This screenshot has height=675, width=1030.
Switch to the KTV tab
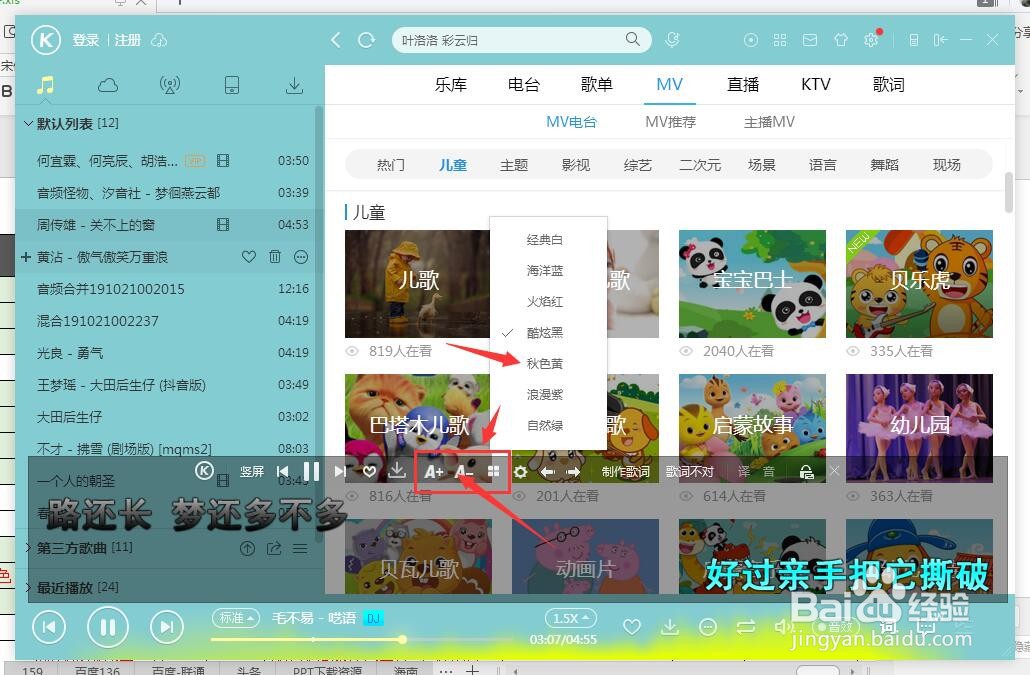point(815,85)
